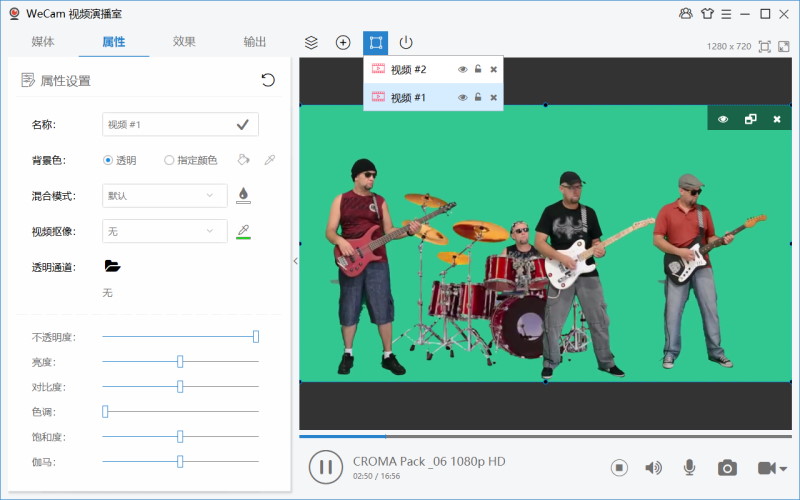800x500 pixels.
Task: Open the video camera dropdown arrow
Action: coord(783,468)
